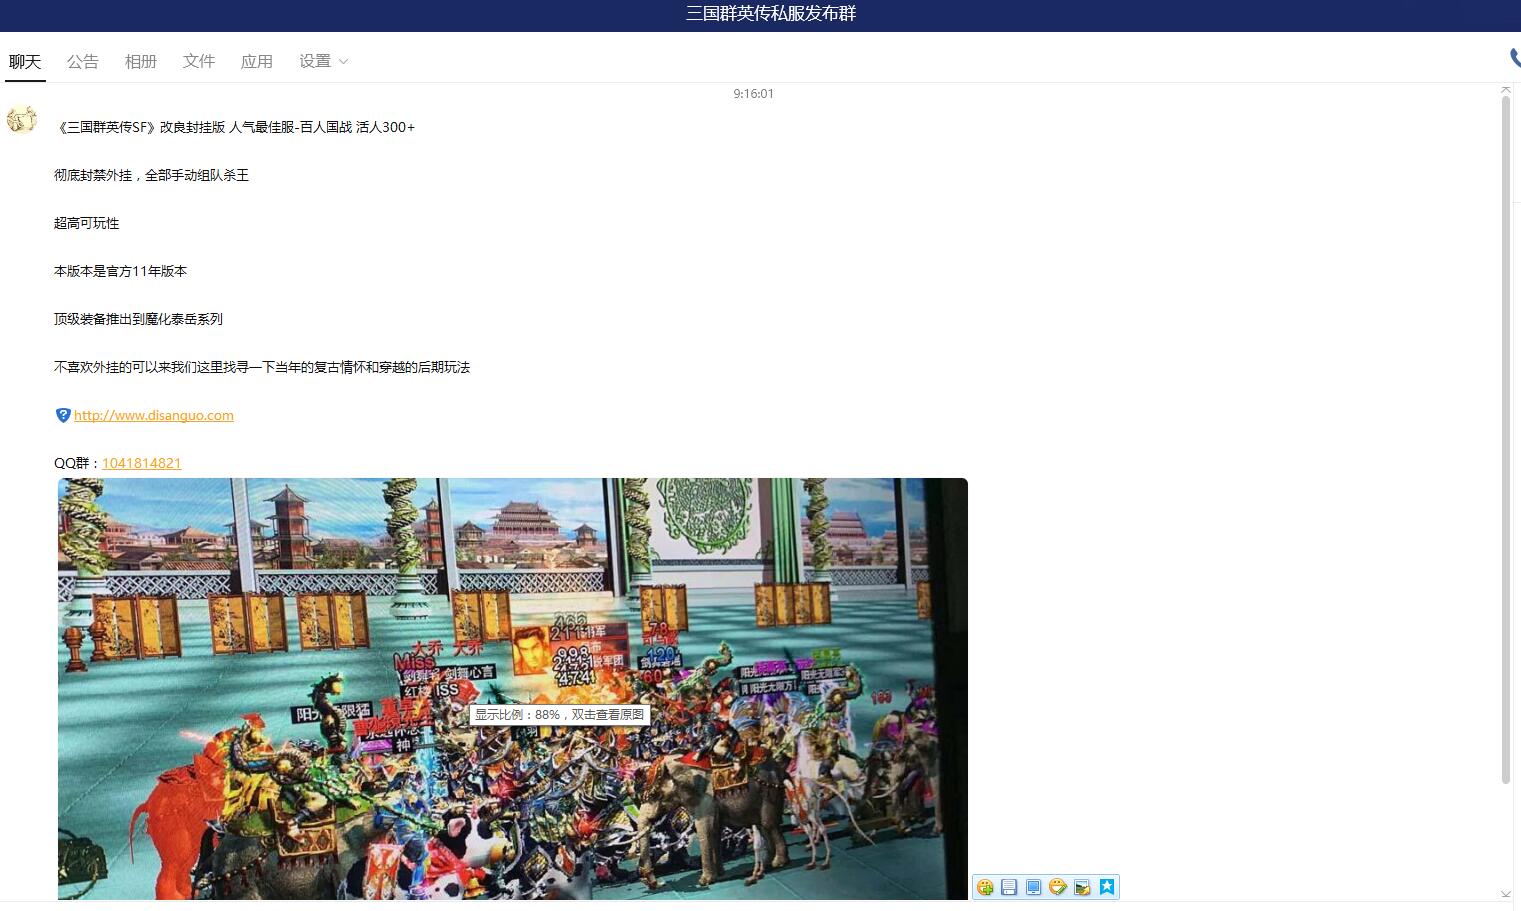Click the line 本版本是官方11年版本
This screenshot has width=1521, height=911.
pyautogui.click(x=121, y=271)
